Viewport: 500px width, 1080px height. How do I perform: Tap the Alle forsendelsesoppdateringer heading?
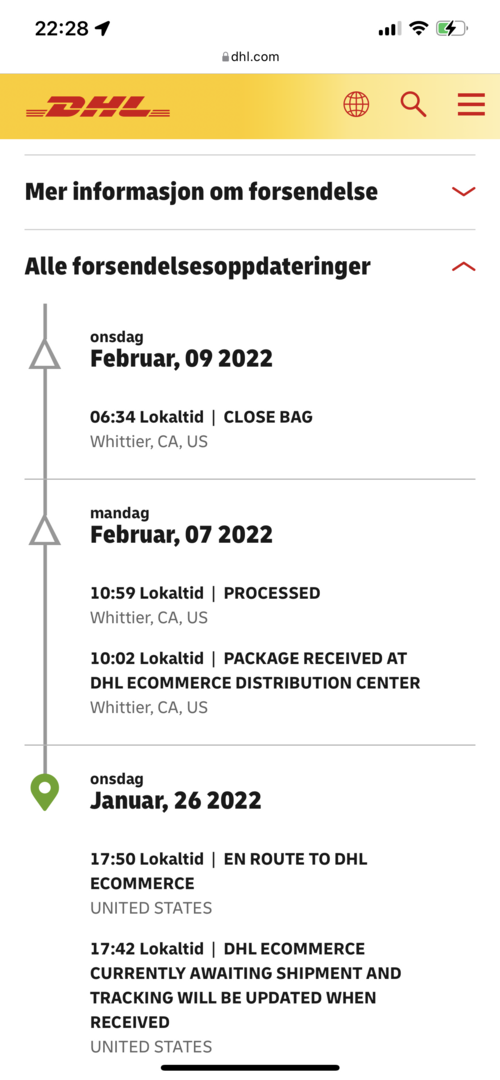[x=198, y=267]
